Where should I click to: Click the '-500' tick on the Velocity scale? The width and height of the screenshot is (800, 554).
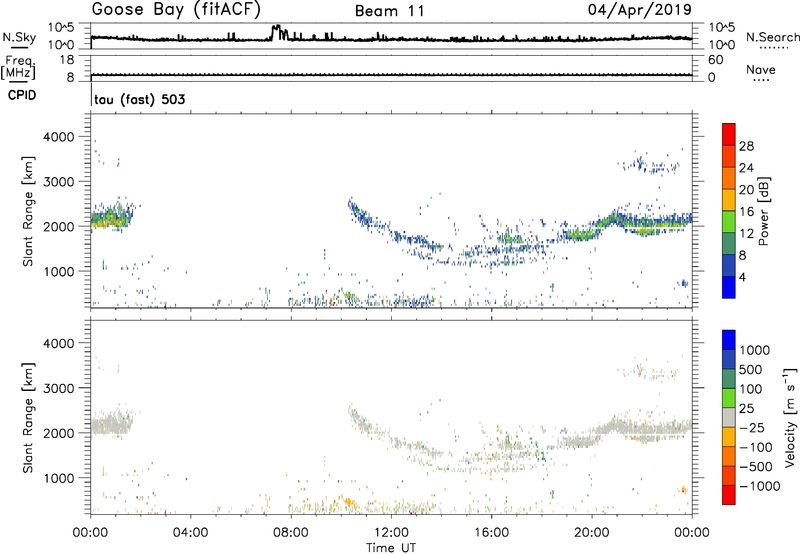click(755, 466)
